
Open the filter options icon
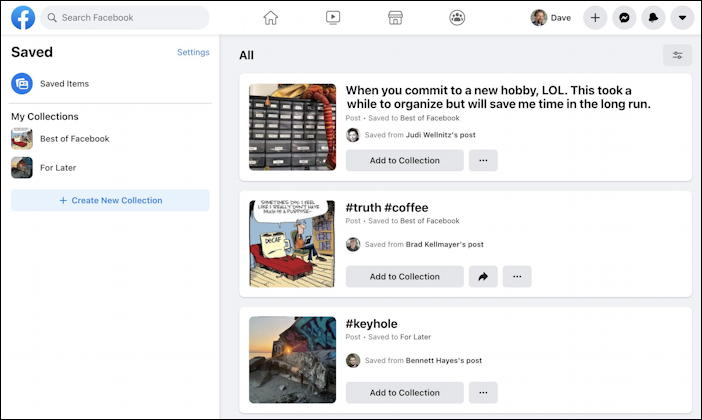coord(677,56)
